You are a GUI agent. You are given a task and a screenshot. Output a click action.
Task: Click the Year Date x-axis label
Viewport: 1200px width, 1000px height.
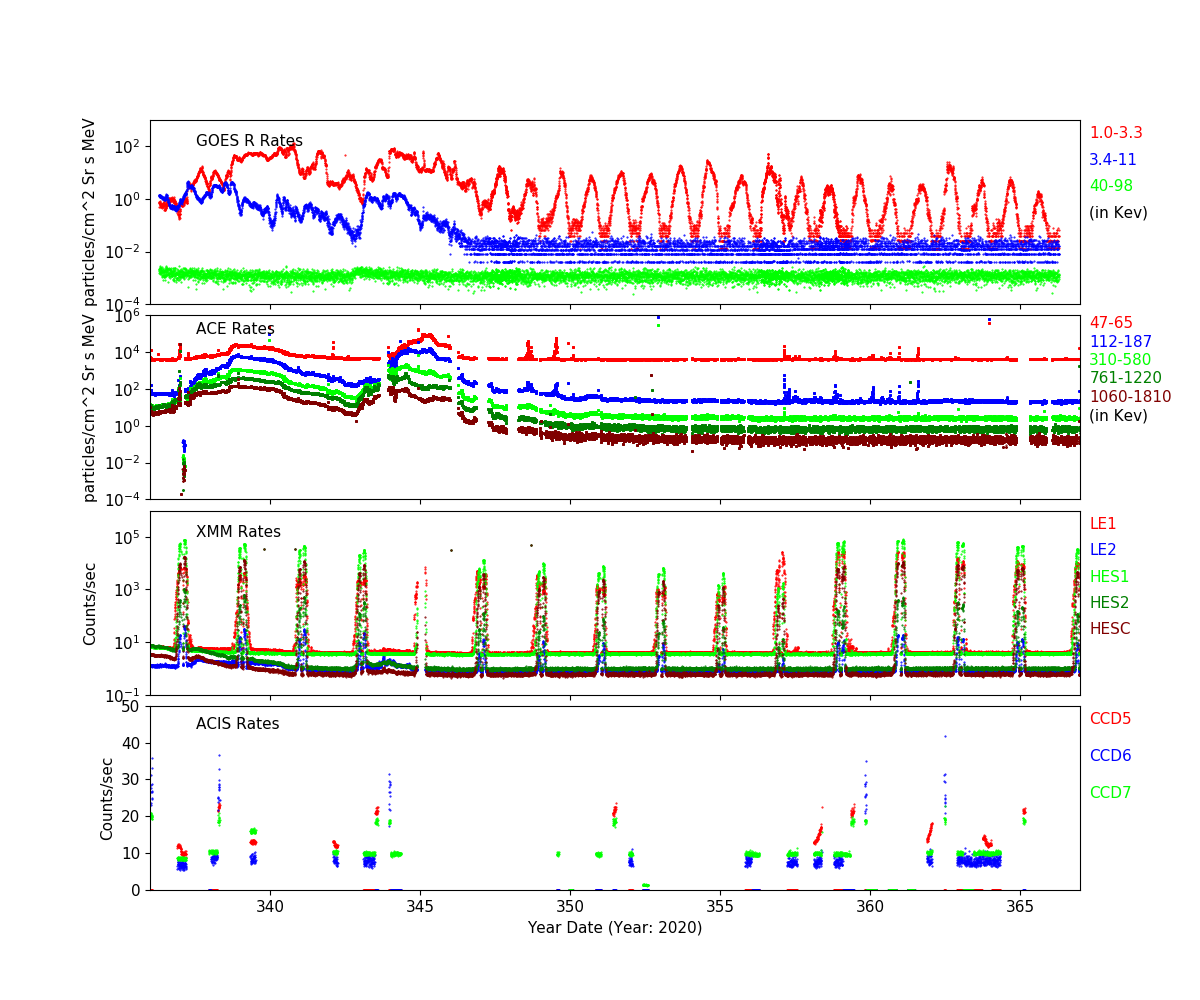615,928
